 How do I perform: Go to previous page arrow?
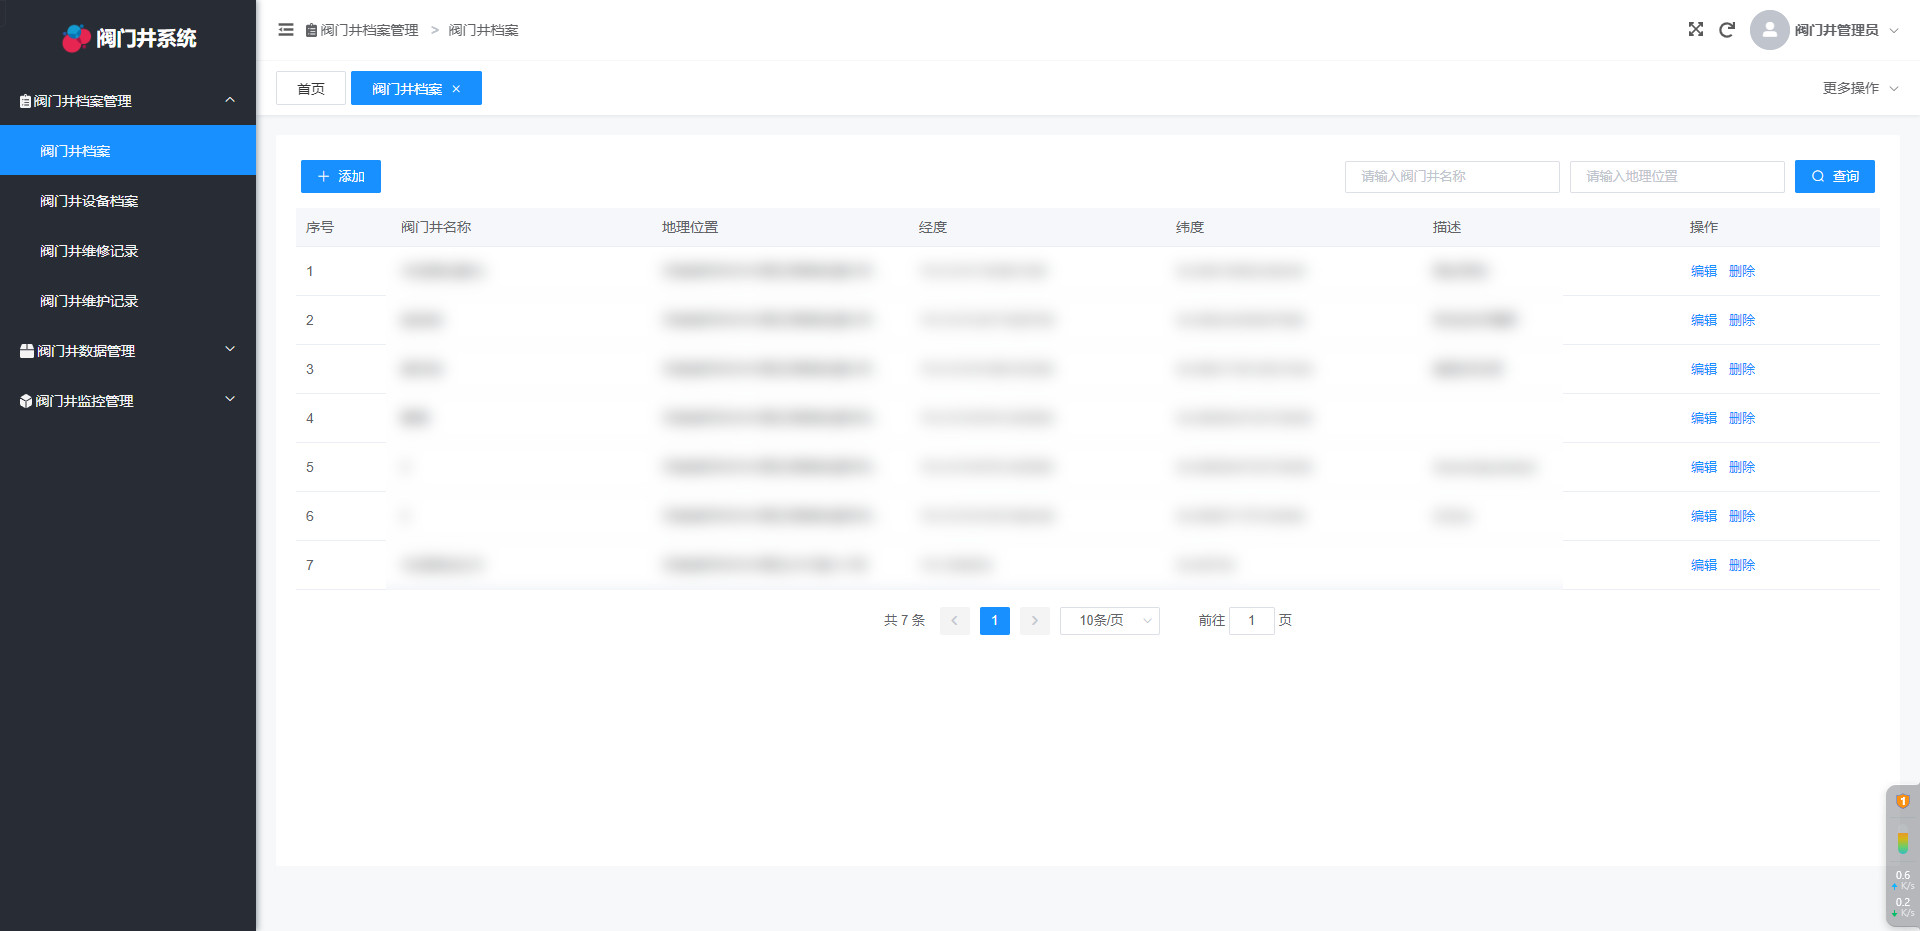click(954, 621)
